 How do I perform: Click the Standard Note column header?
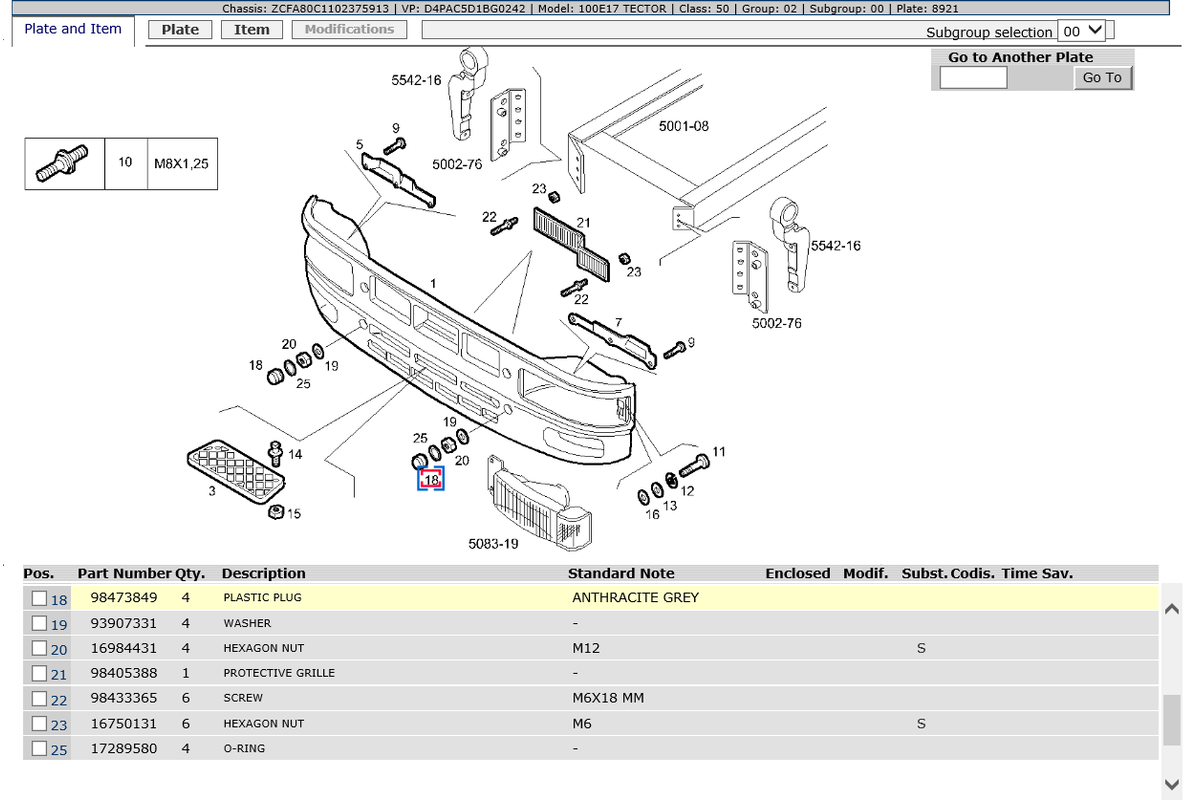(x=621, y=573)
